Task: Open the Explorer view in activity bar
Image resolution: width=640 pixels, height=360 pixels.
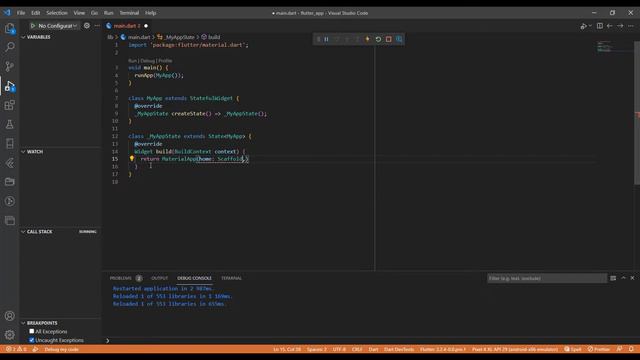Action: click(10, 28)
